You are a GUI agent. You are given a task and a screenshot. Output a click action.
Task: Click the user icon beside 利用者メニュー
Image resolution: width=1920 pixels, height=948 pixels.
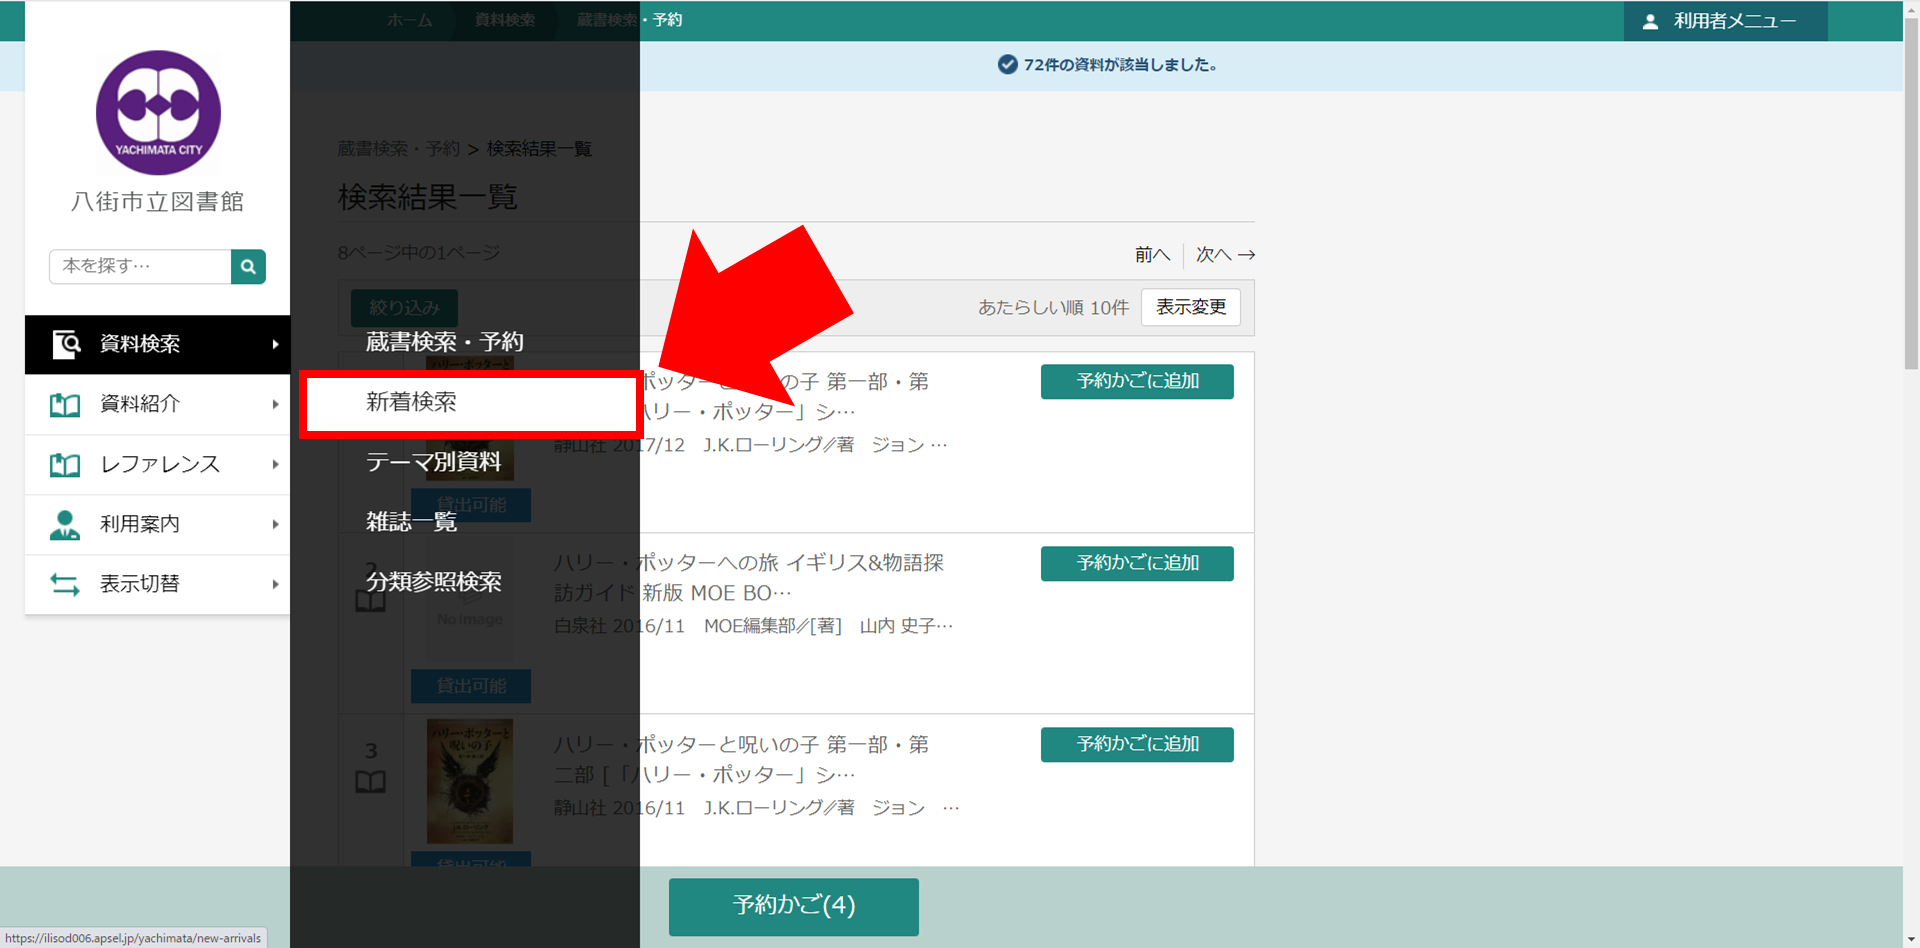[x=1650, y=21]
